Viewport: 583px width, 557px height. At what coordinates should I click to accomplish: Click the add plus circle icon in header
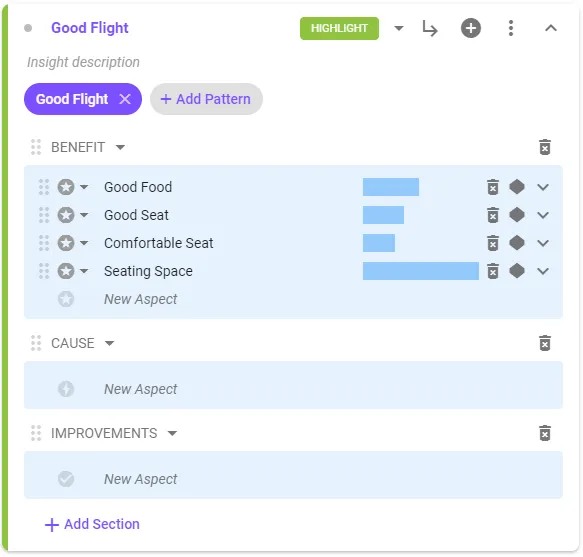tap(471, 28)
